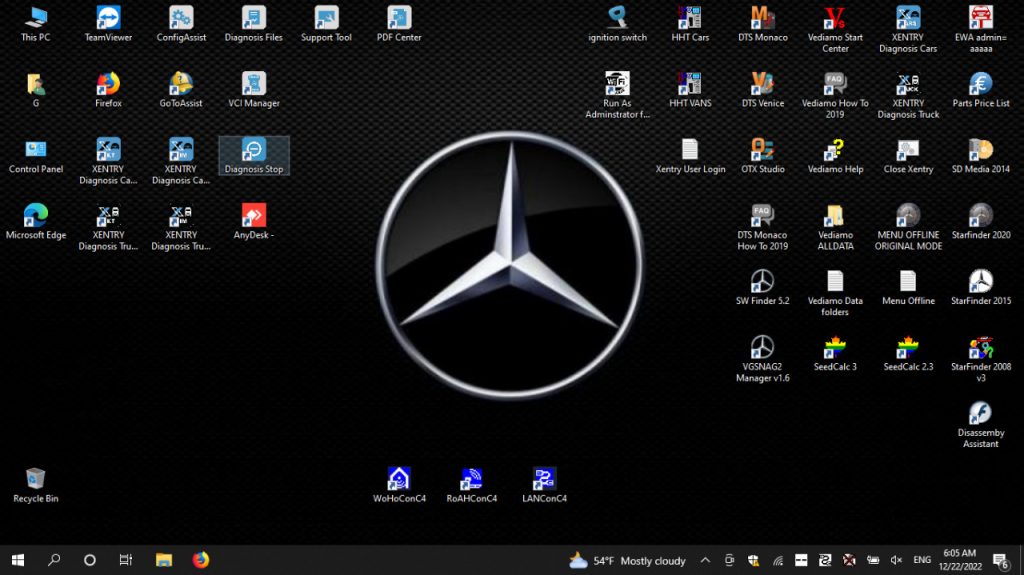Open Recycle Bin
Image resolution: width=1024 pixels, height=575 pixels.
[35, 485]
